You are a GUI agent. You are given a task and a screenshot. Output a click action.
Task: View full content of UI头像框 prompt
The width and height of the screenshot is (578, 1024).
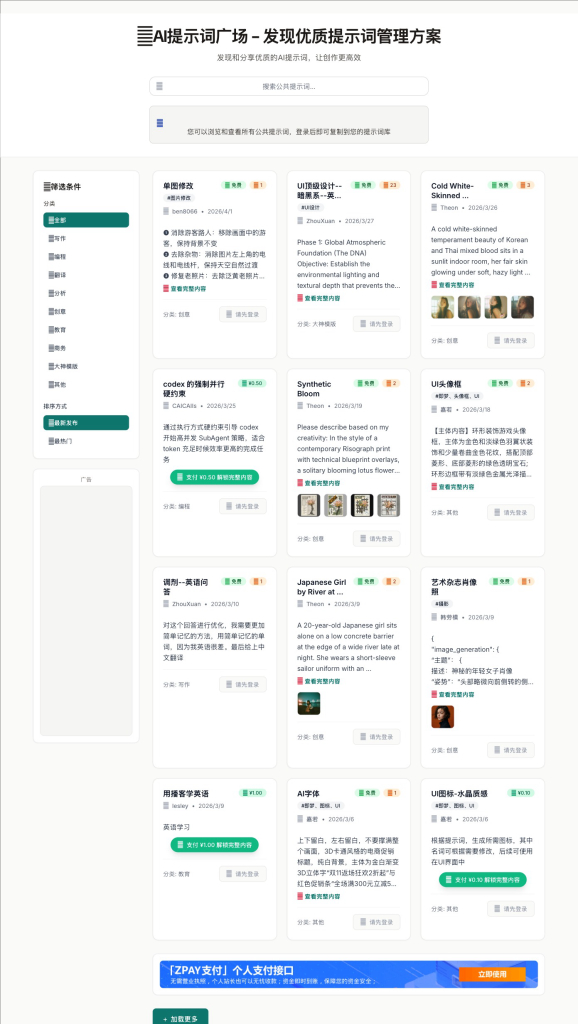point(453,487)
